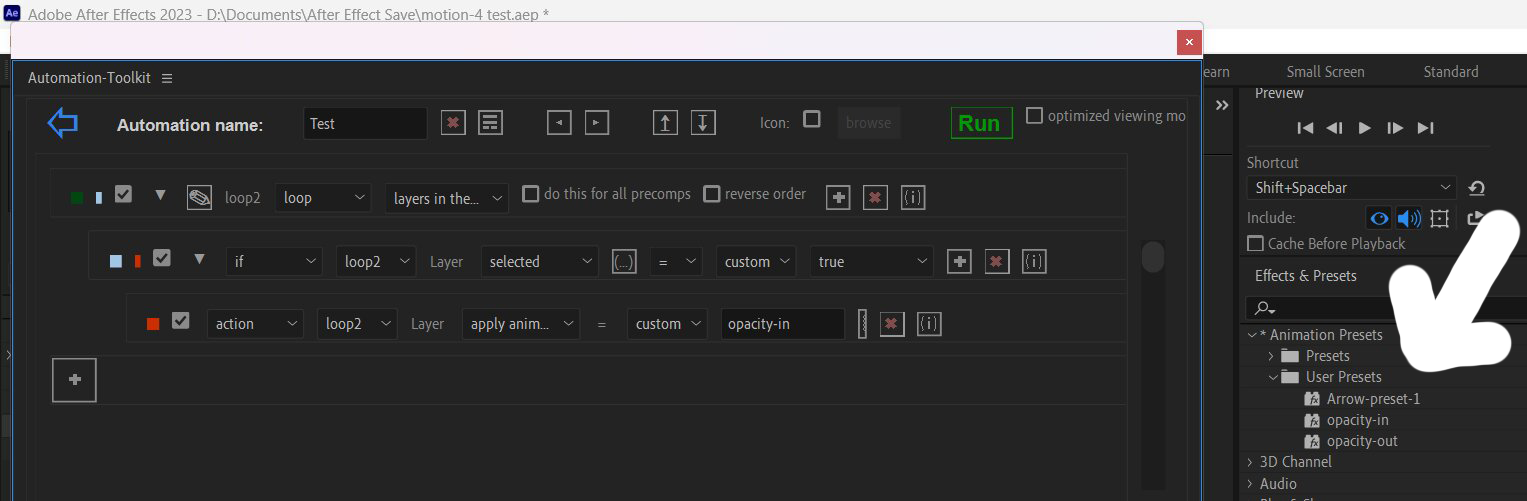Toggle overlays and layer controls icon in Include
Image resolution: width=1527 pixels, height=501 pixels.
1439,218
